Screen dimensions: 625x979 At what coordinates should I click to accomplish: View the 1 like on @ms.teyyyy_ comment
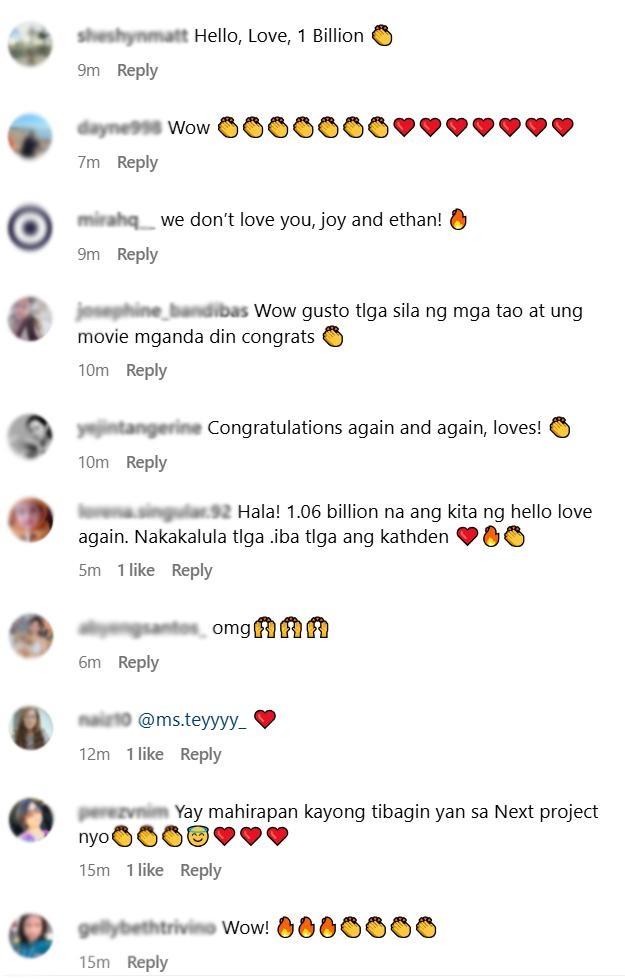[145, 754]
